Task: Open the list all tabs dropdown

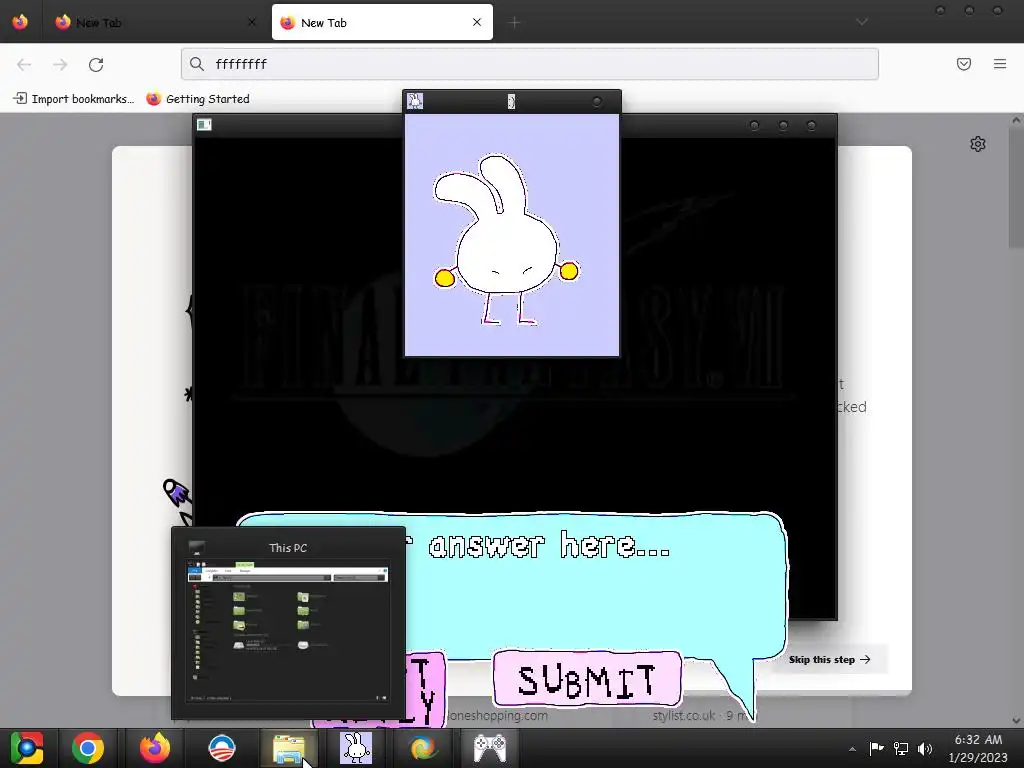Action: point(862,22)
